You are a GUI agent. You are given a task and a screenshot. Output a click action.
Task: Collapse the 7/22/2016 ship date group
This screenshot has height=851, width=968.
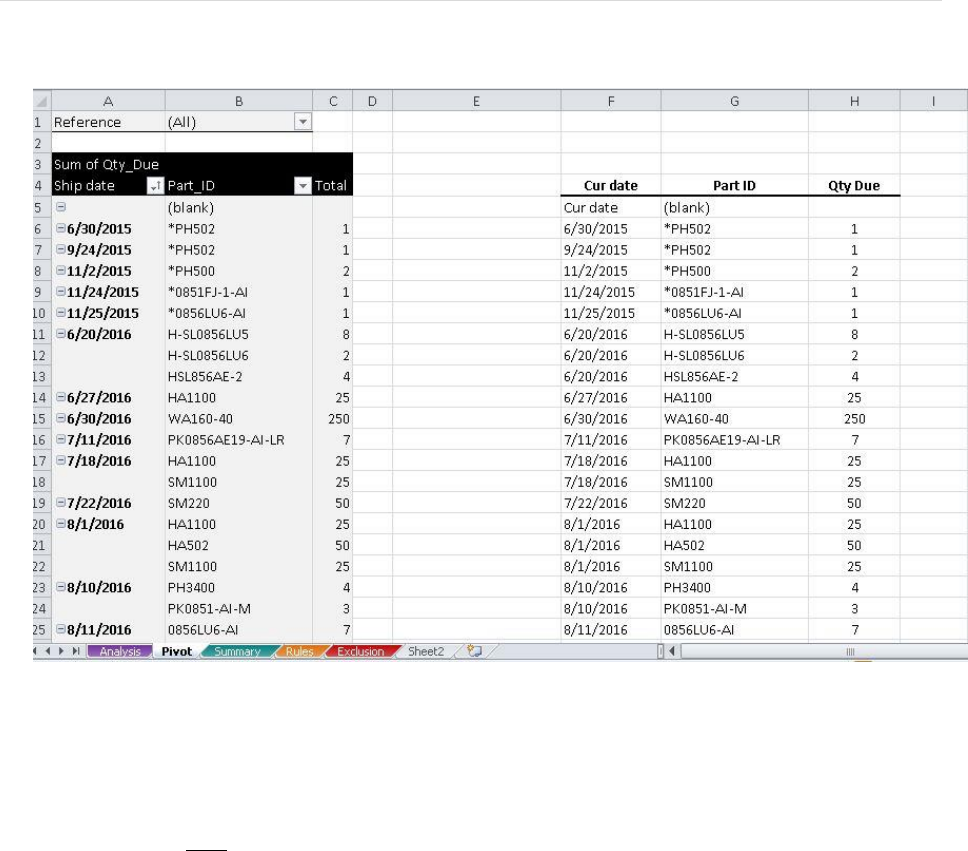[x=60, y=502]
